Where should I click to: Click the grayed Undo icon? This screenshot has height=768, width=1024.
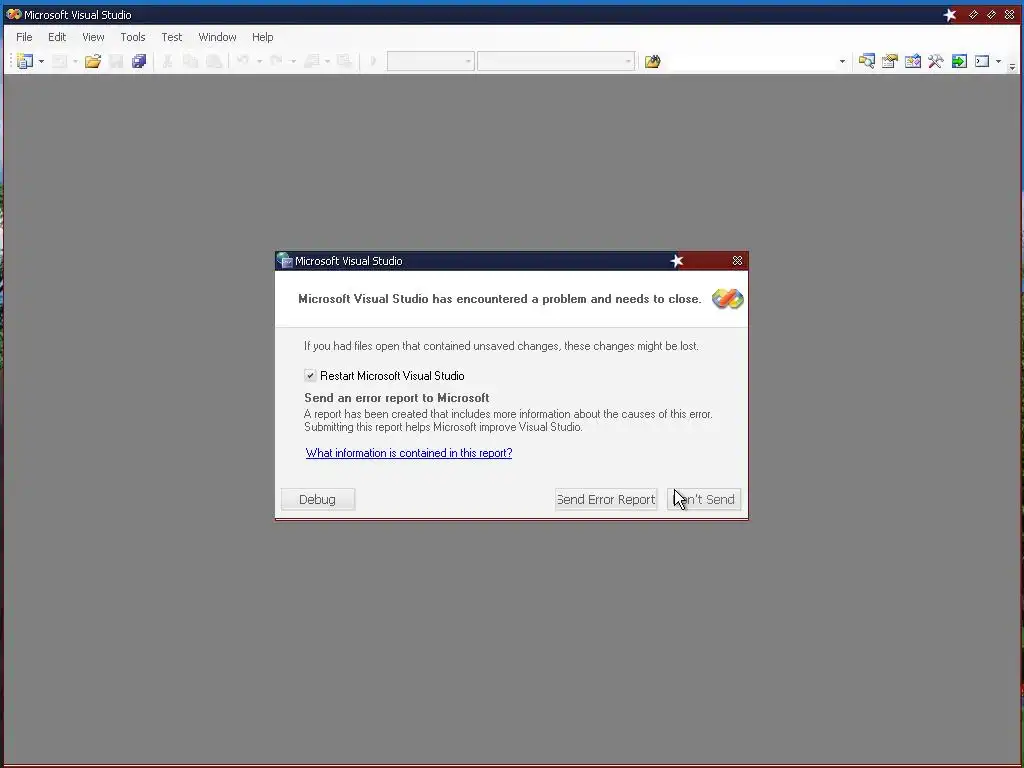click(243, 61)
